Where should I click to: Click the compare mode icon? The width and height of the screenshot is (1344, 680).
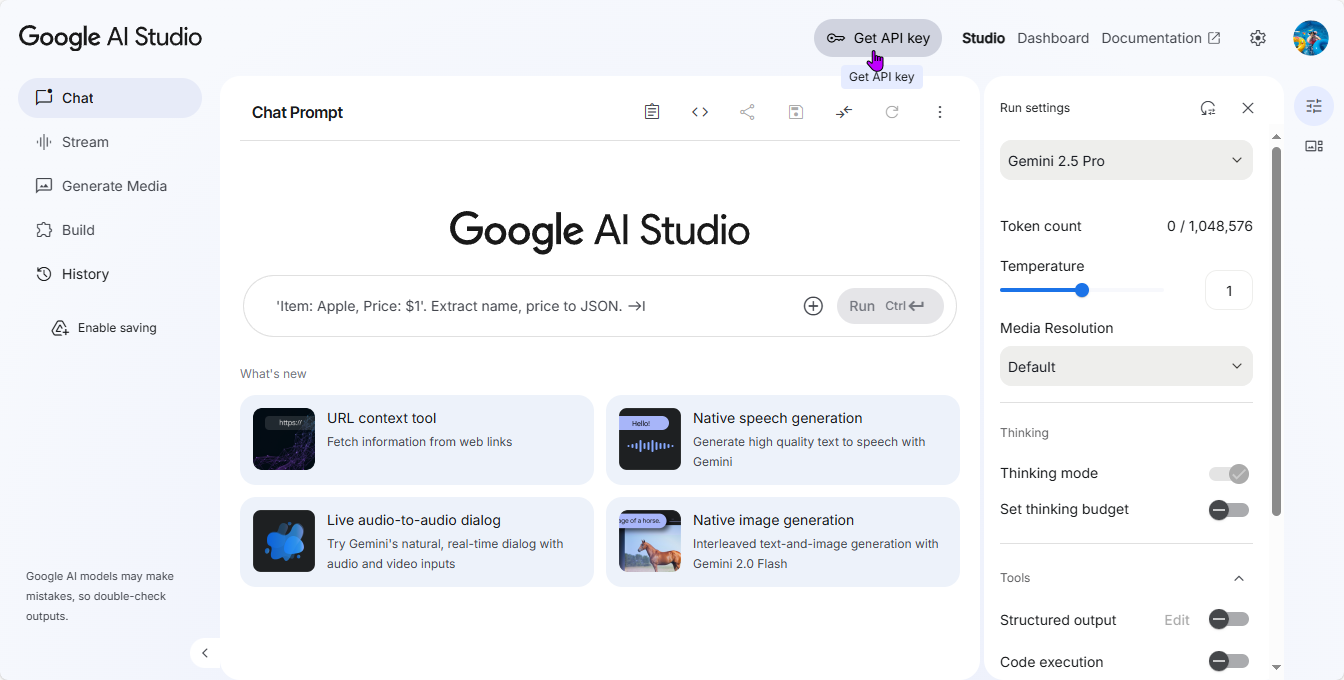[844, 112]
